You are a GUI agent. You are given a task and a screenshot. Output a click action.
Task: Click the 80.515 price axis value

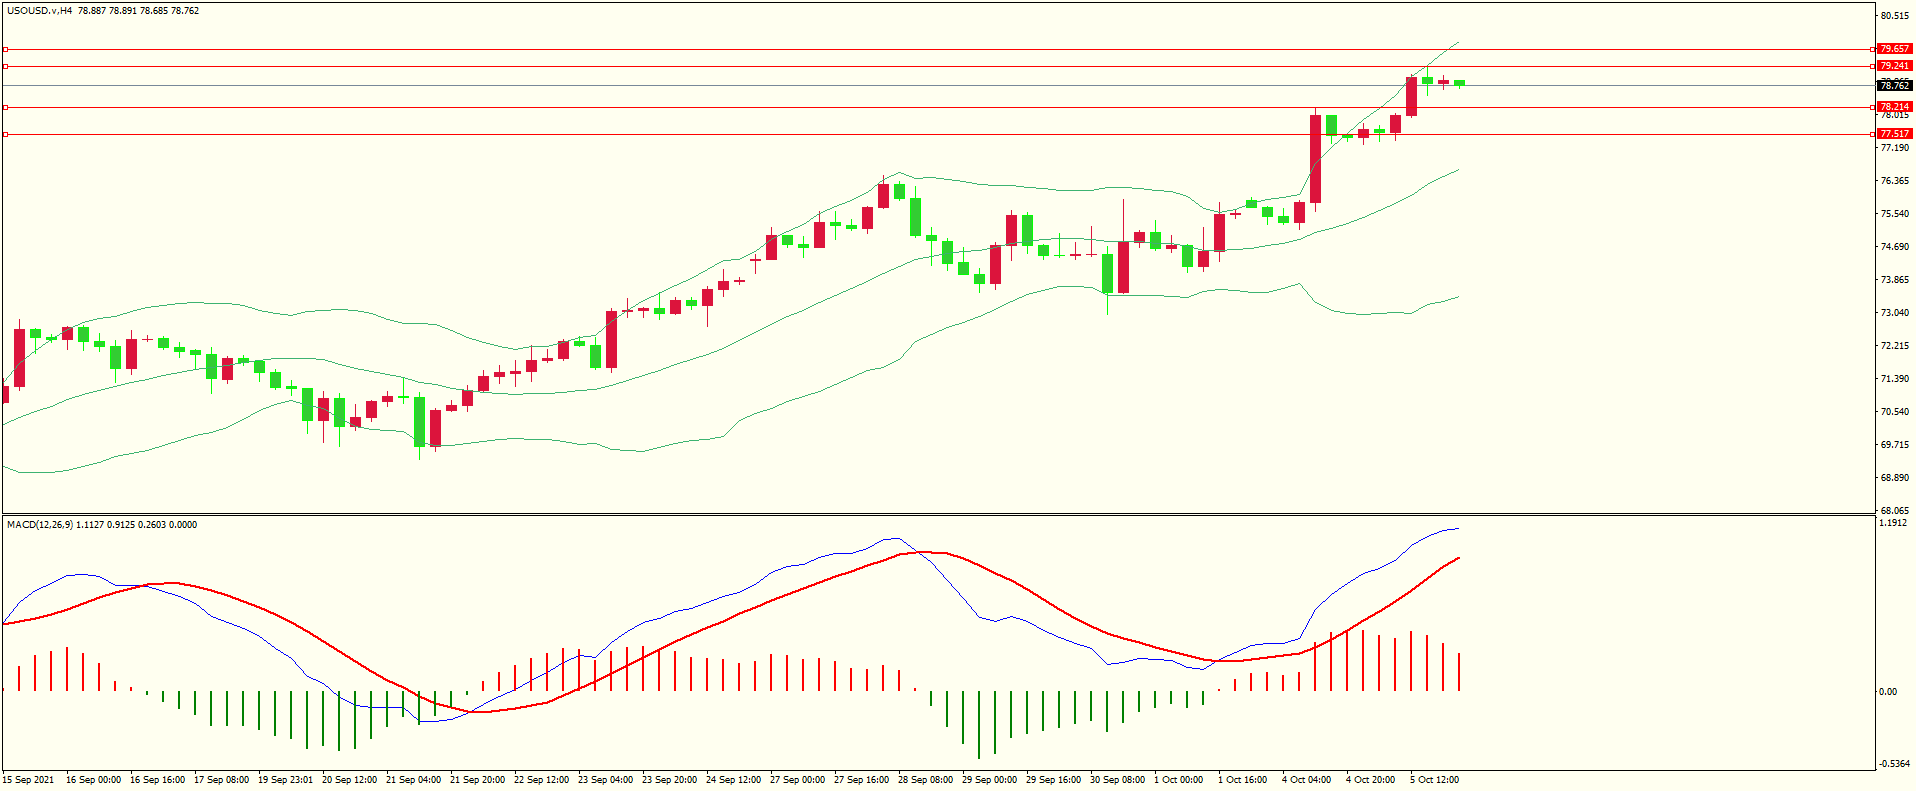(x=1894, y=16)
